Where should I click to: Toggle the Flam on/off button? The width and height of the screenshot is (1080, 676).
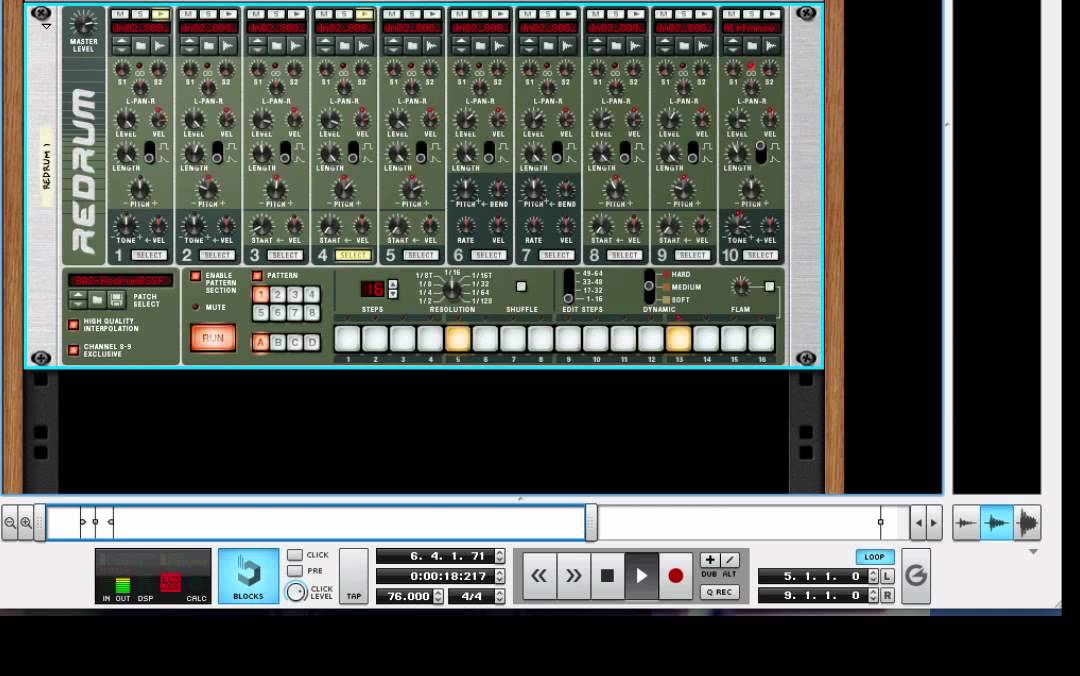coord(769,286)
